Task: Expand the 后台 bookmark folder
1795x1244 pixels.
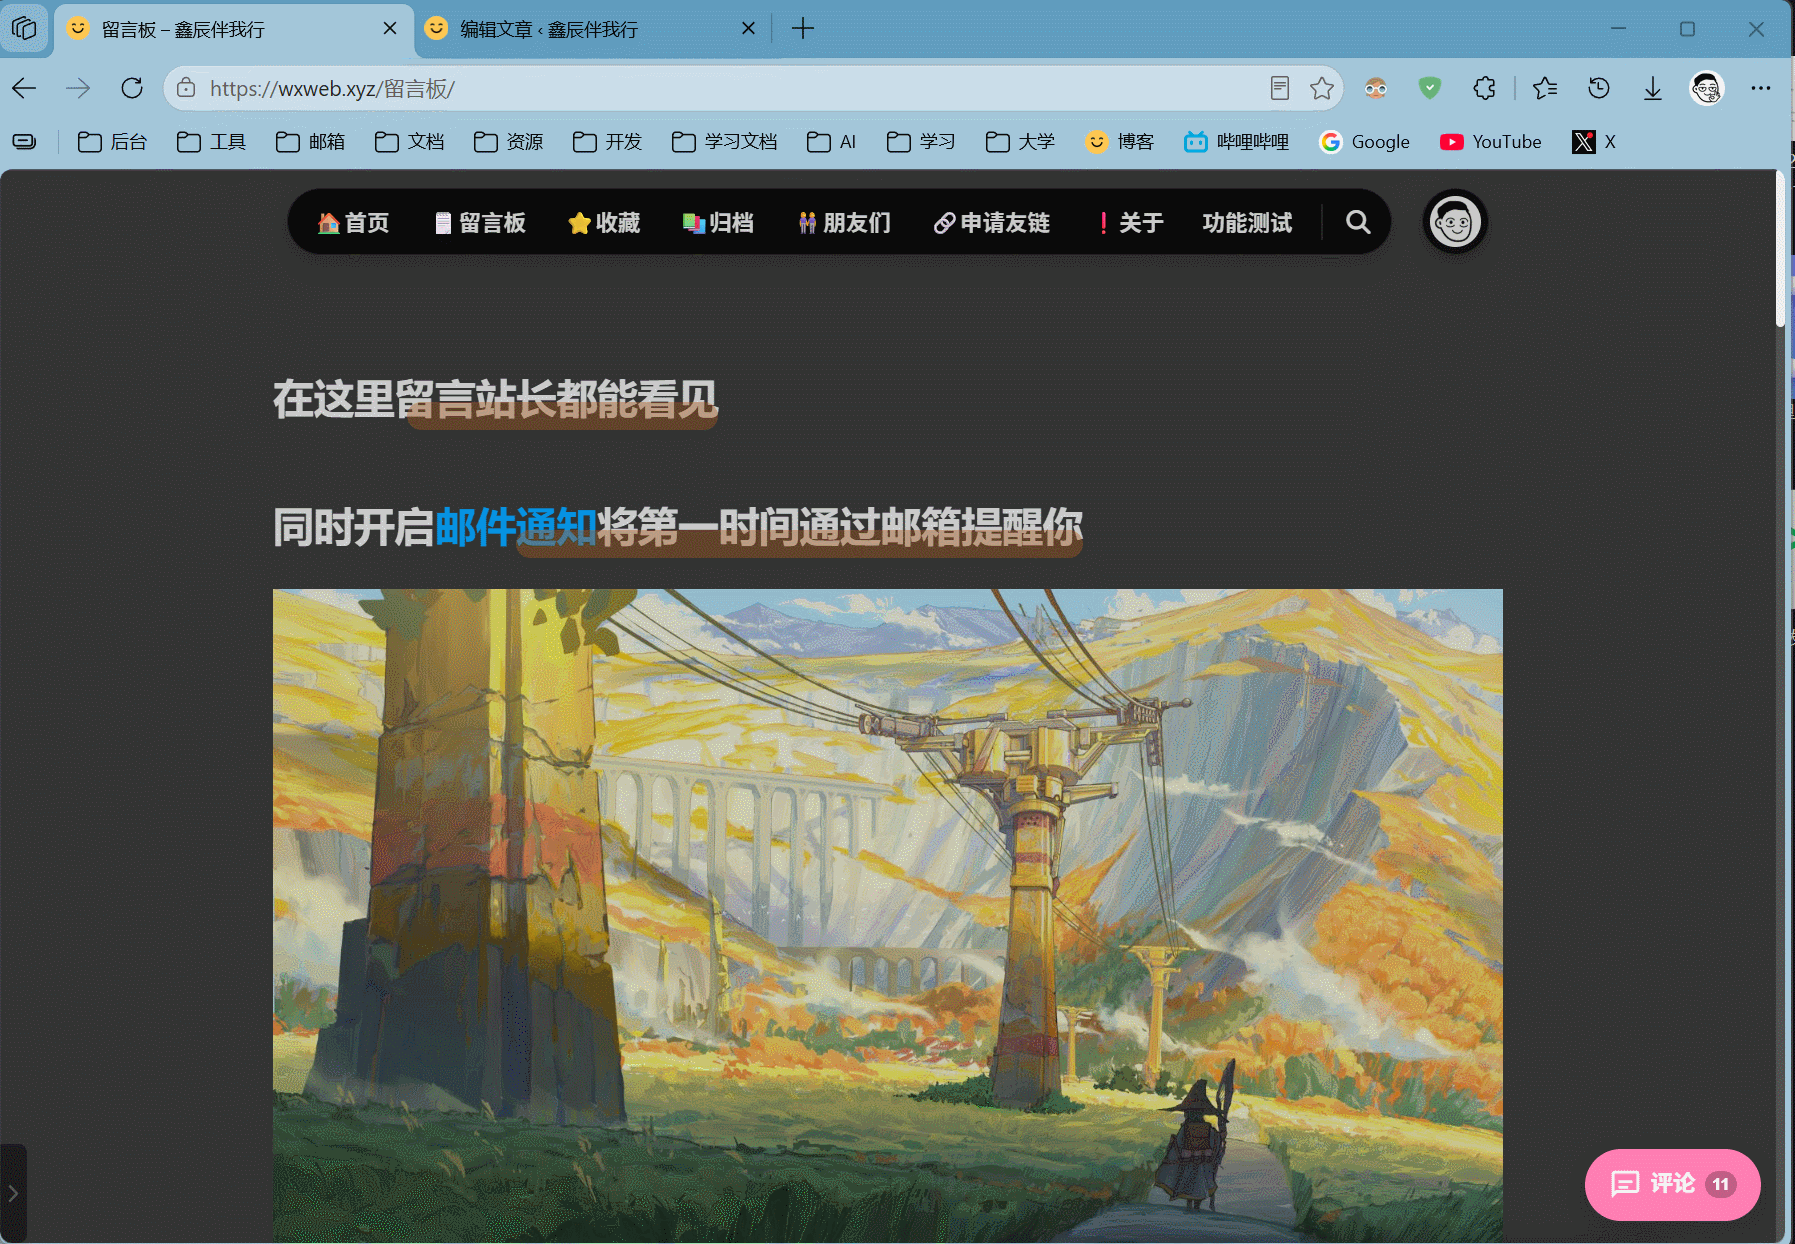Action: (x=112, y=142)
